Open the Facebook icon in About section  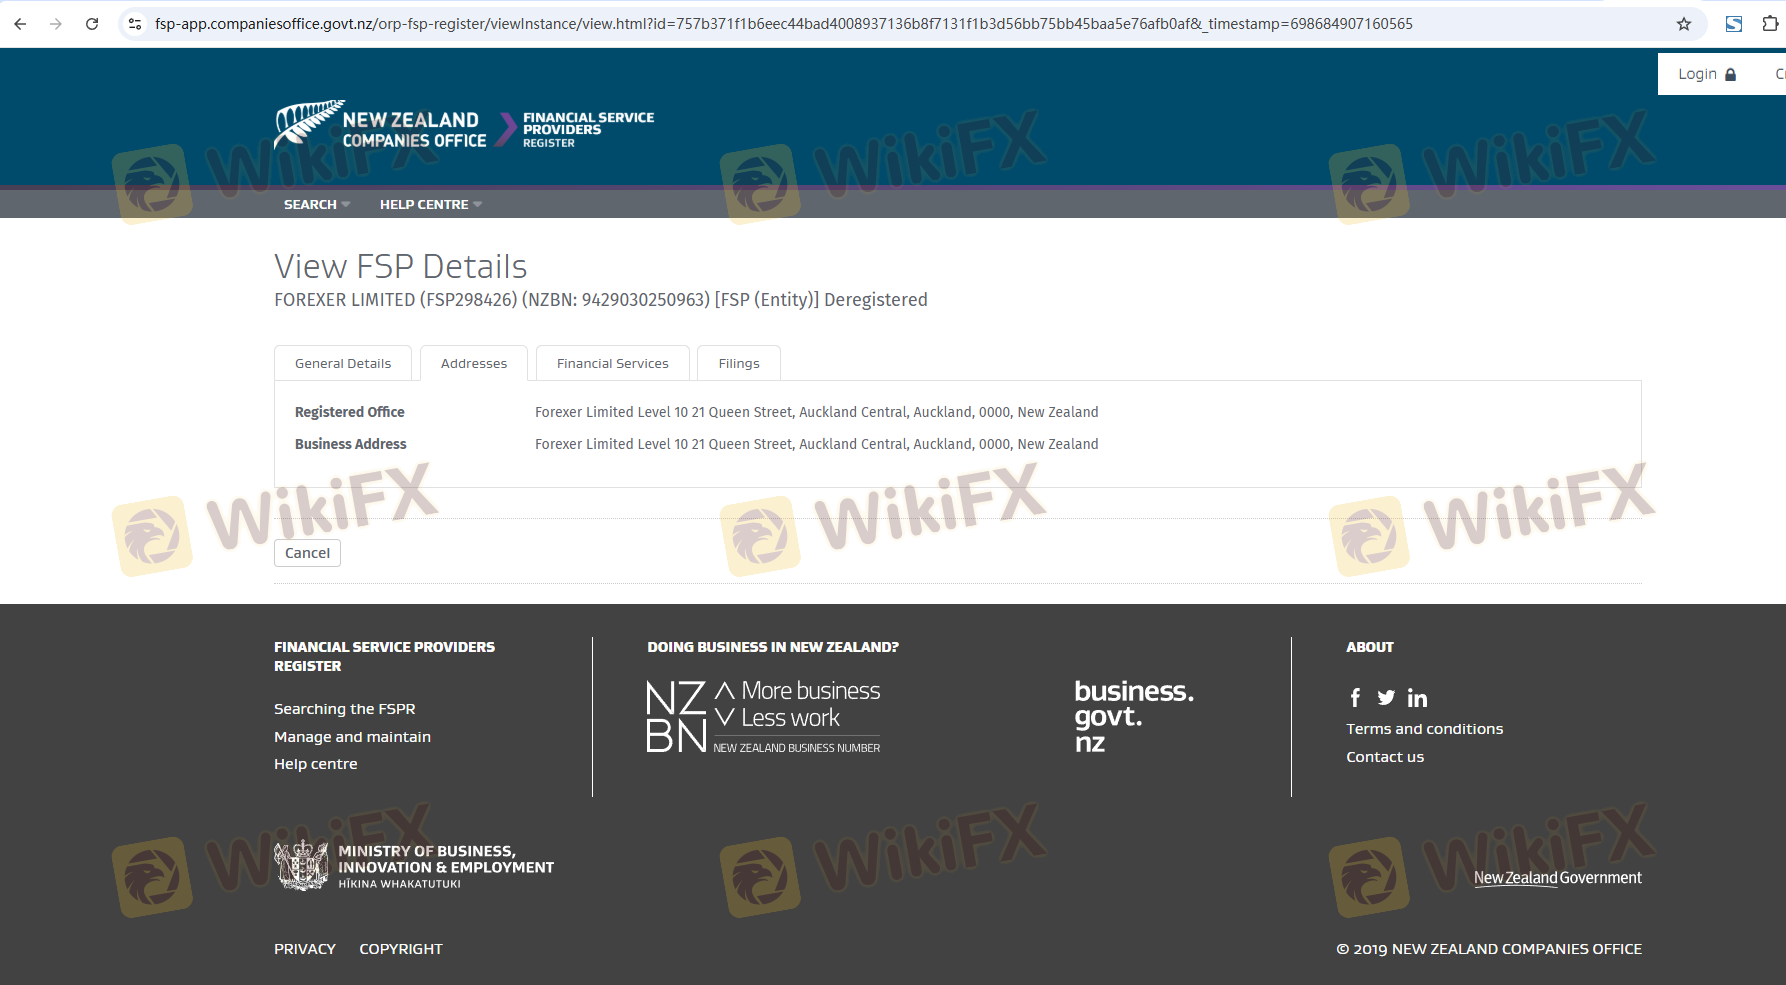(1355, 698)
